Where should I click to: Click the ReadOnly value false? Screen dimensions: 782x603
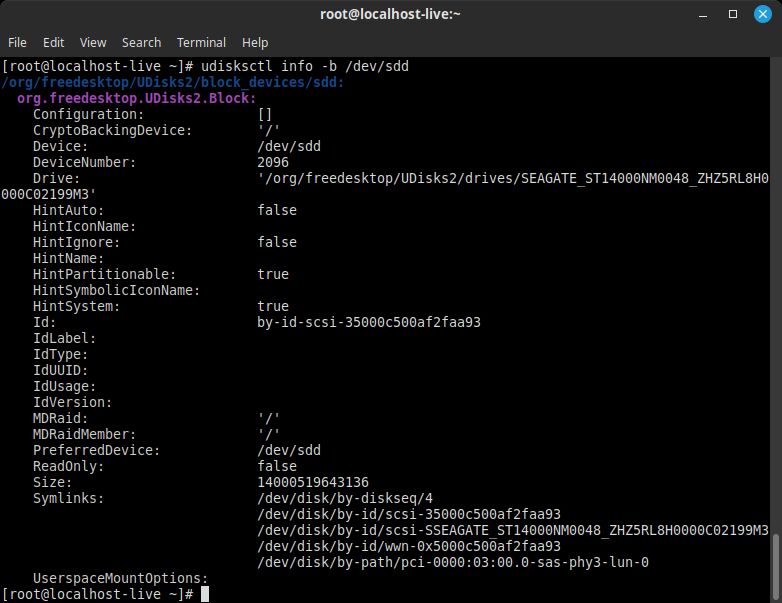(277, 466)
